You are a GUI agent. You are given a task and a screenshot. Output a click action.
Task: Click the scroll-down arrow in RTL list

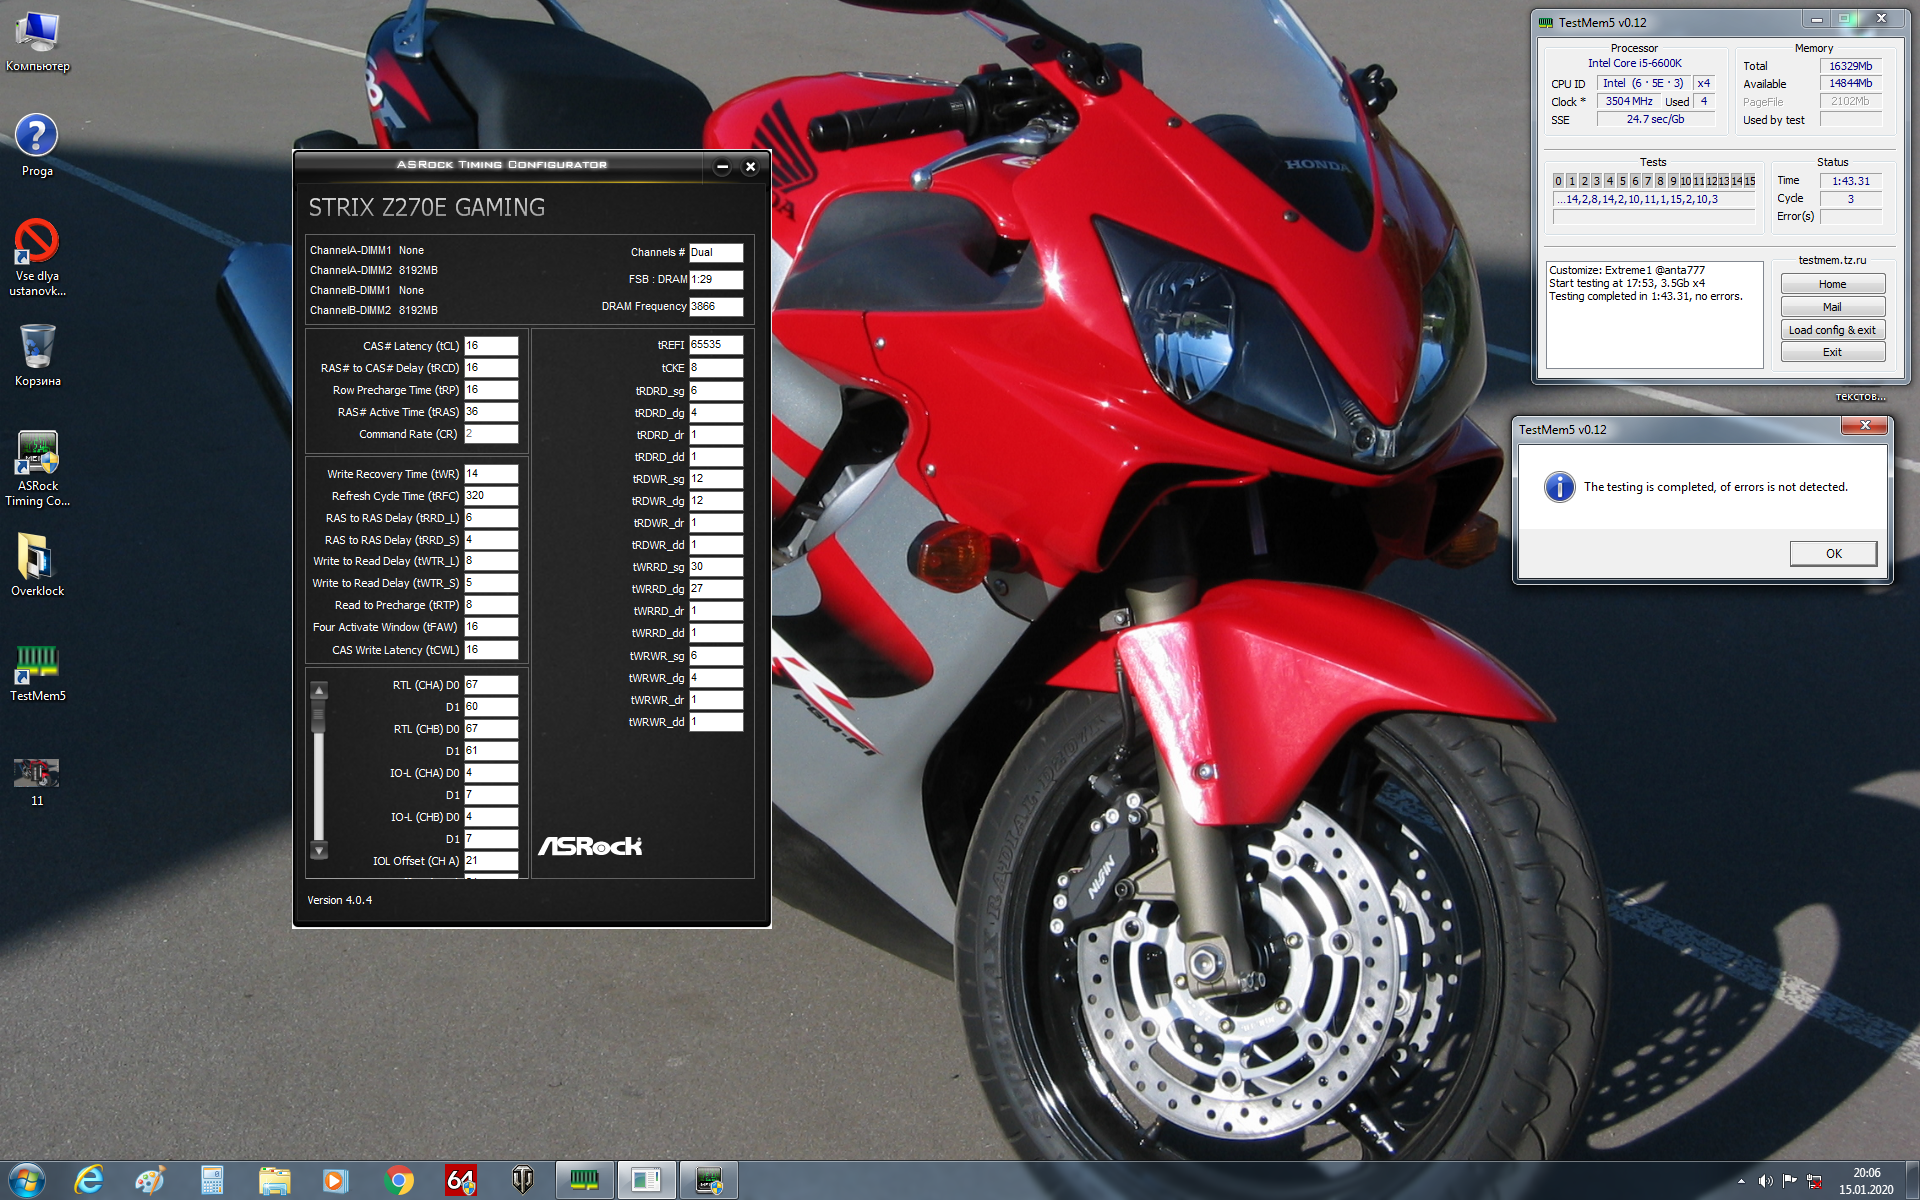tap(319, 851)
